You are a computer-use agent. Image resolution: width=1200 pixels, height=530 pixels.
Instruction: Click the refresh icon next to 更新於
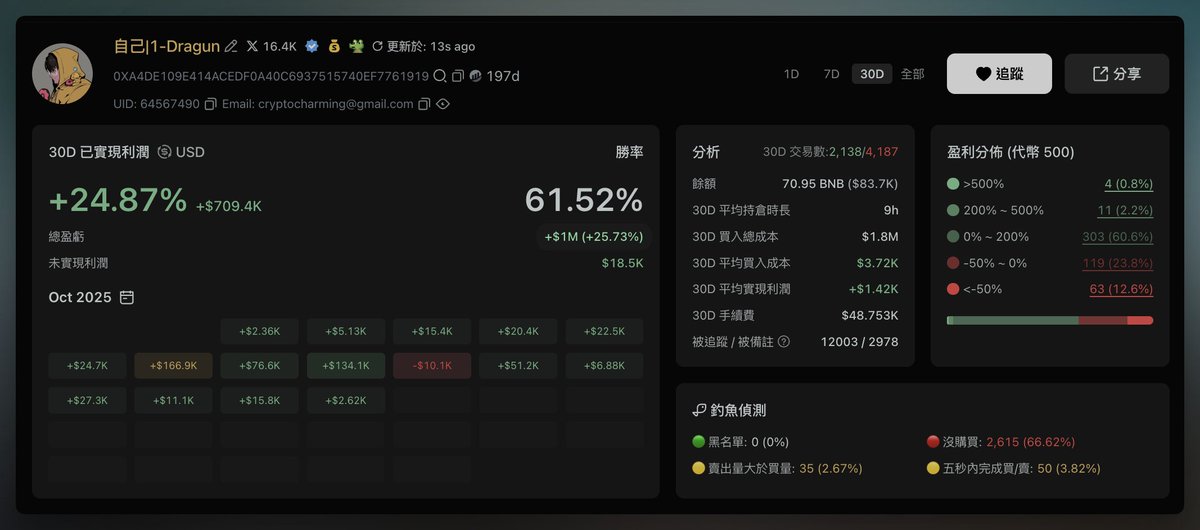tap(377, 47)
